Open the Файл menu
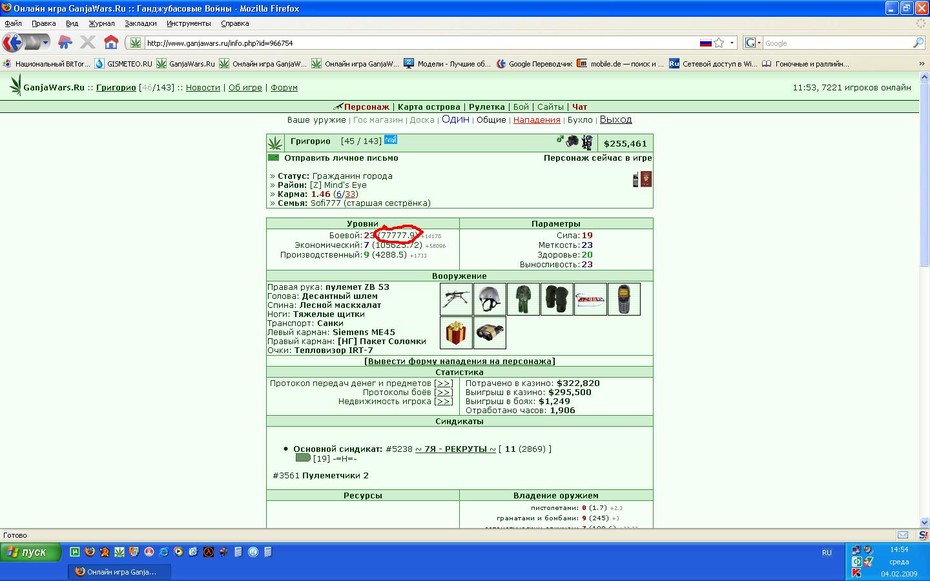Screen dimensions: 930x581 [x=13, y=24]
